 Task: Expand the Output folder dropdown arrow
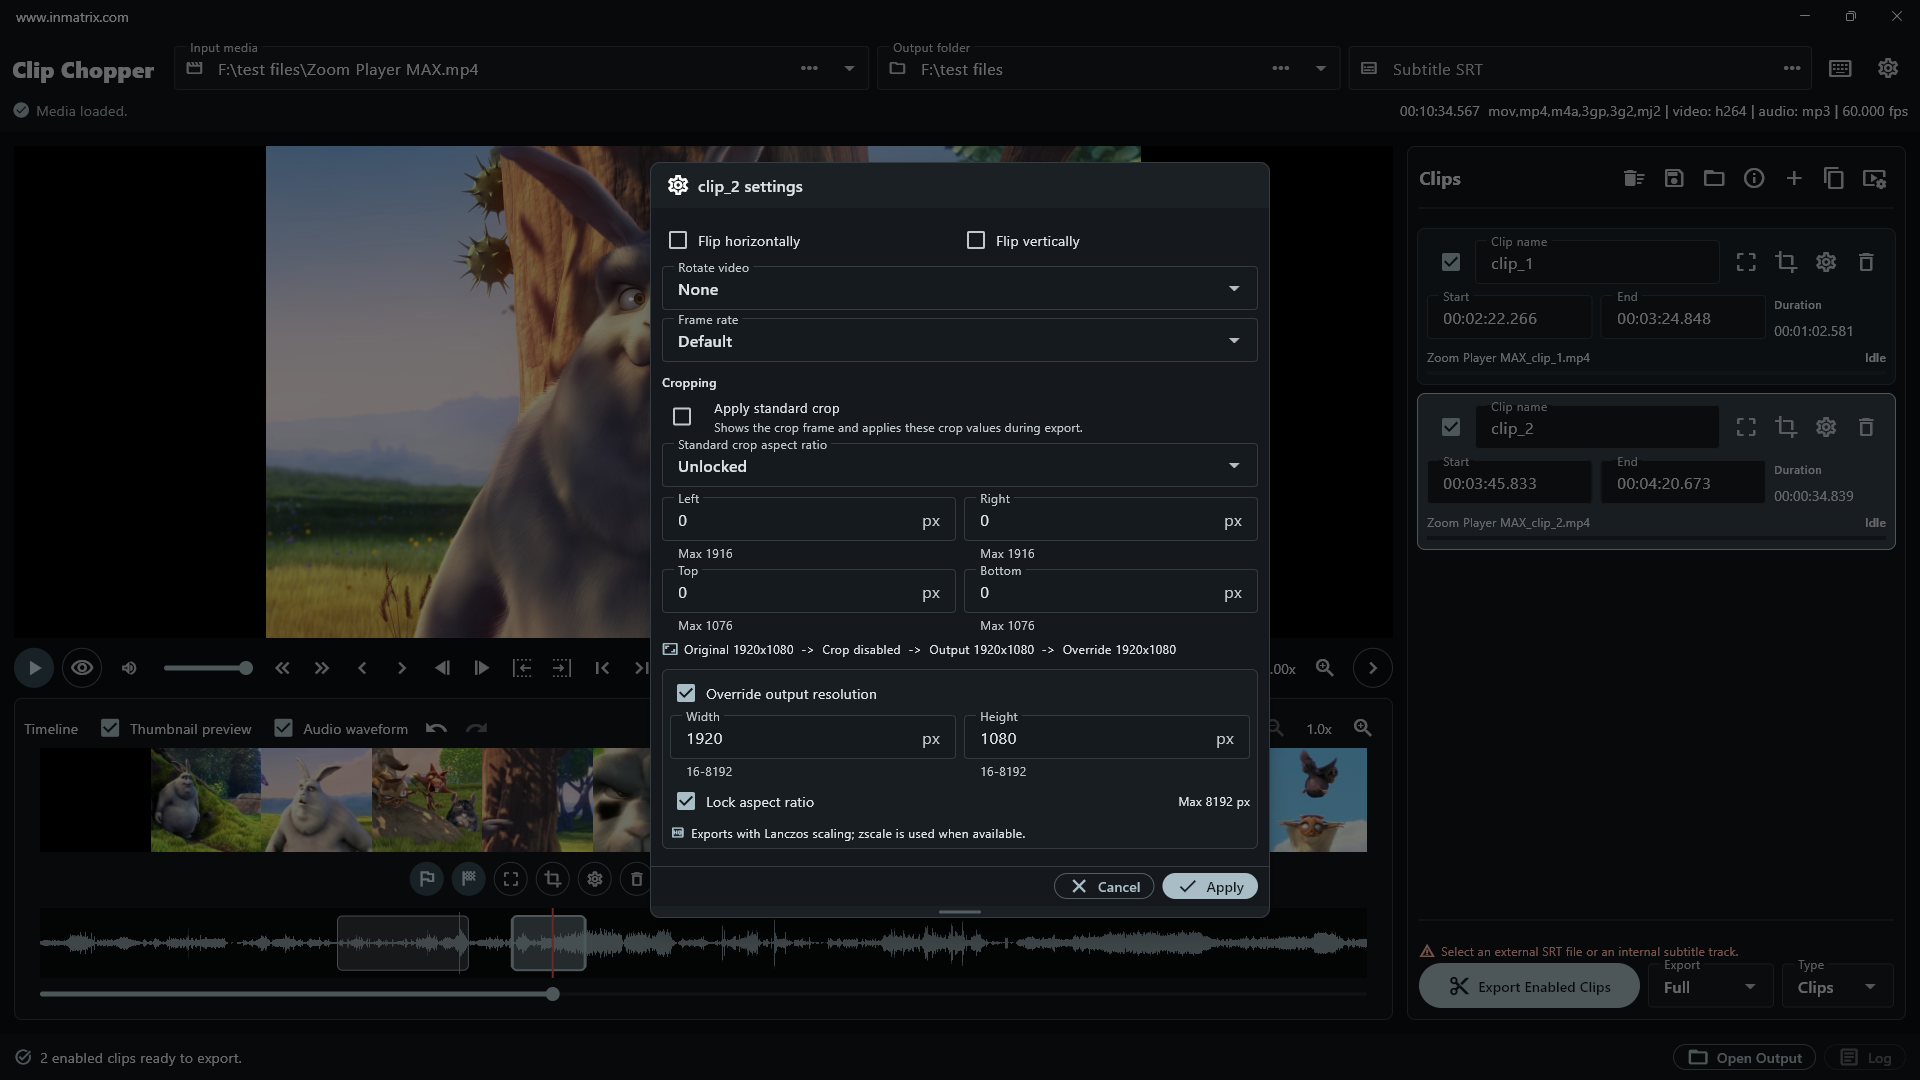1320,69
